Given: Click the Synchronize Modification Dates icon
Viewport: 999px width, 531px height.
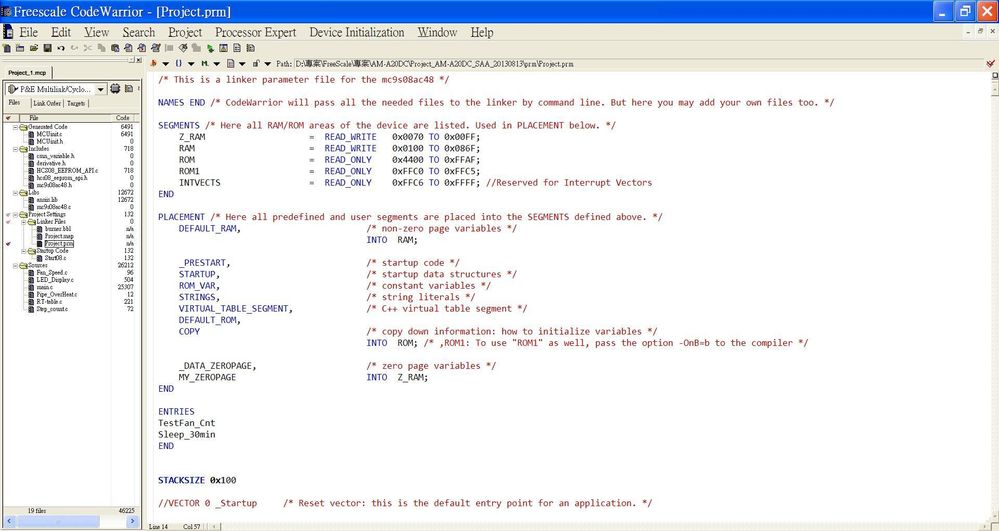Looking at the screenshot, I should (129, 89).
